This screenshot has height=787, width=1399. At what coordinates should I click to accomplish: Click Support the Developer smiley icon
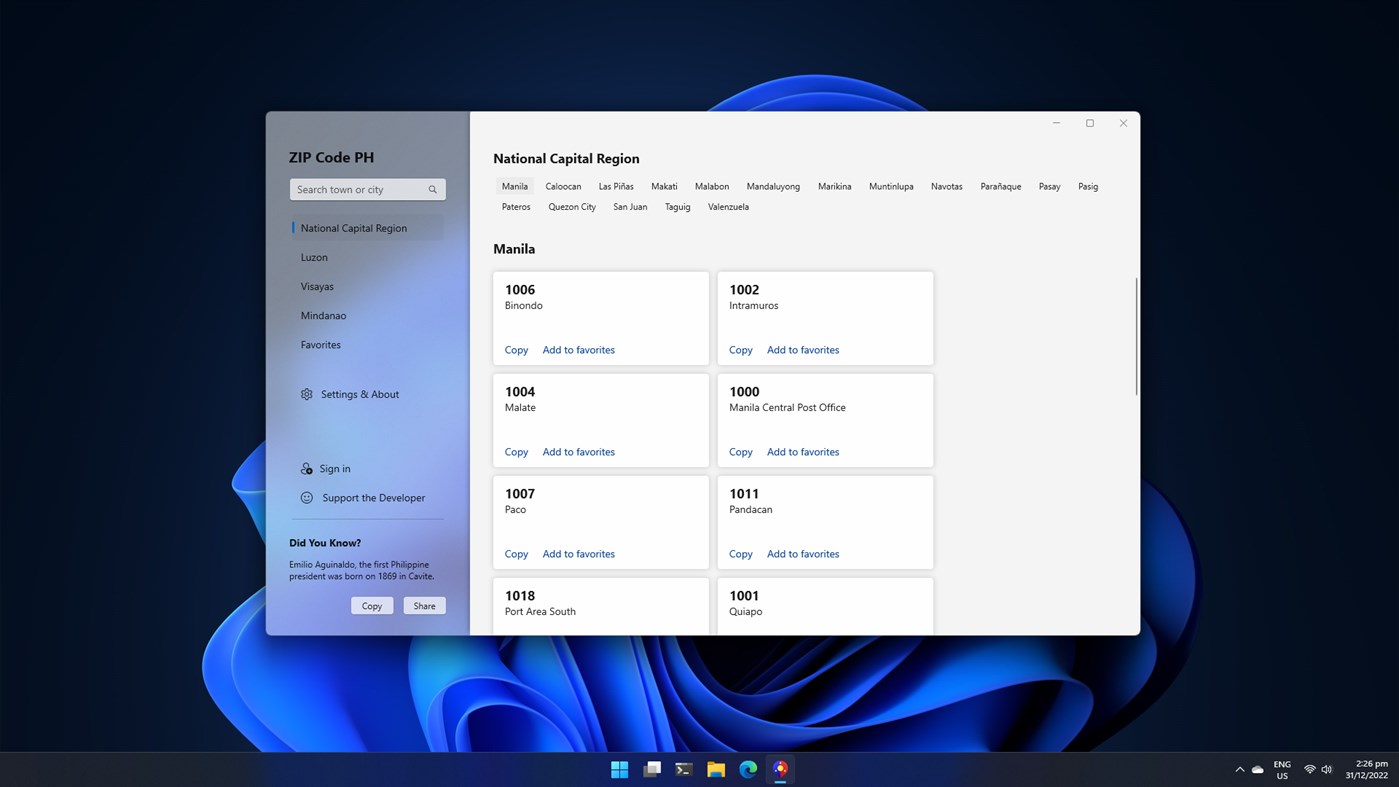click(307, 498)
